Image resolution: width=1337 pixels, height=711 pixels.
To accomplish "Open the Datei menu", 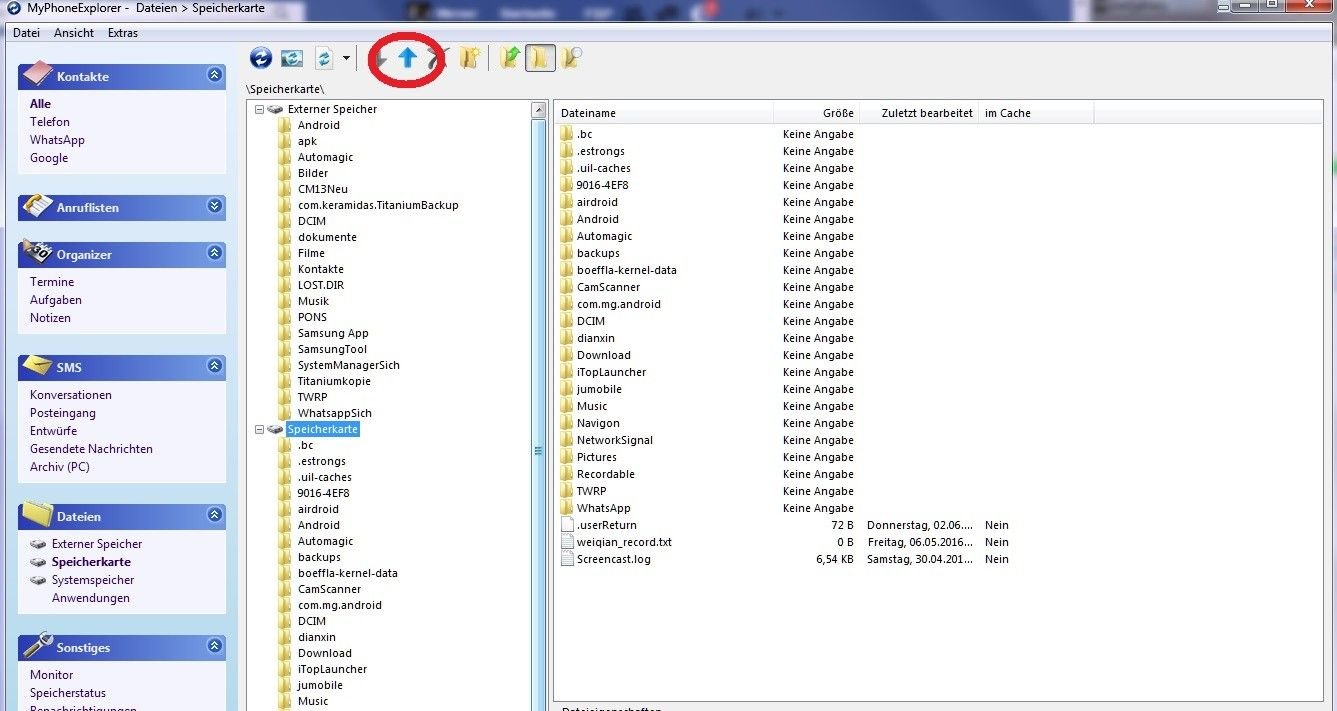I will [27, 33].
